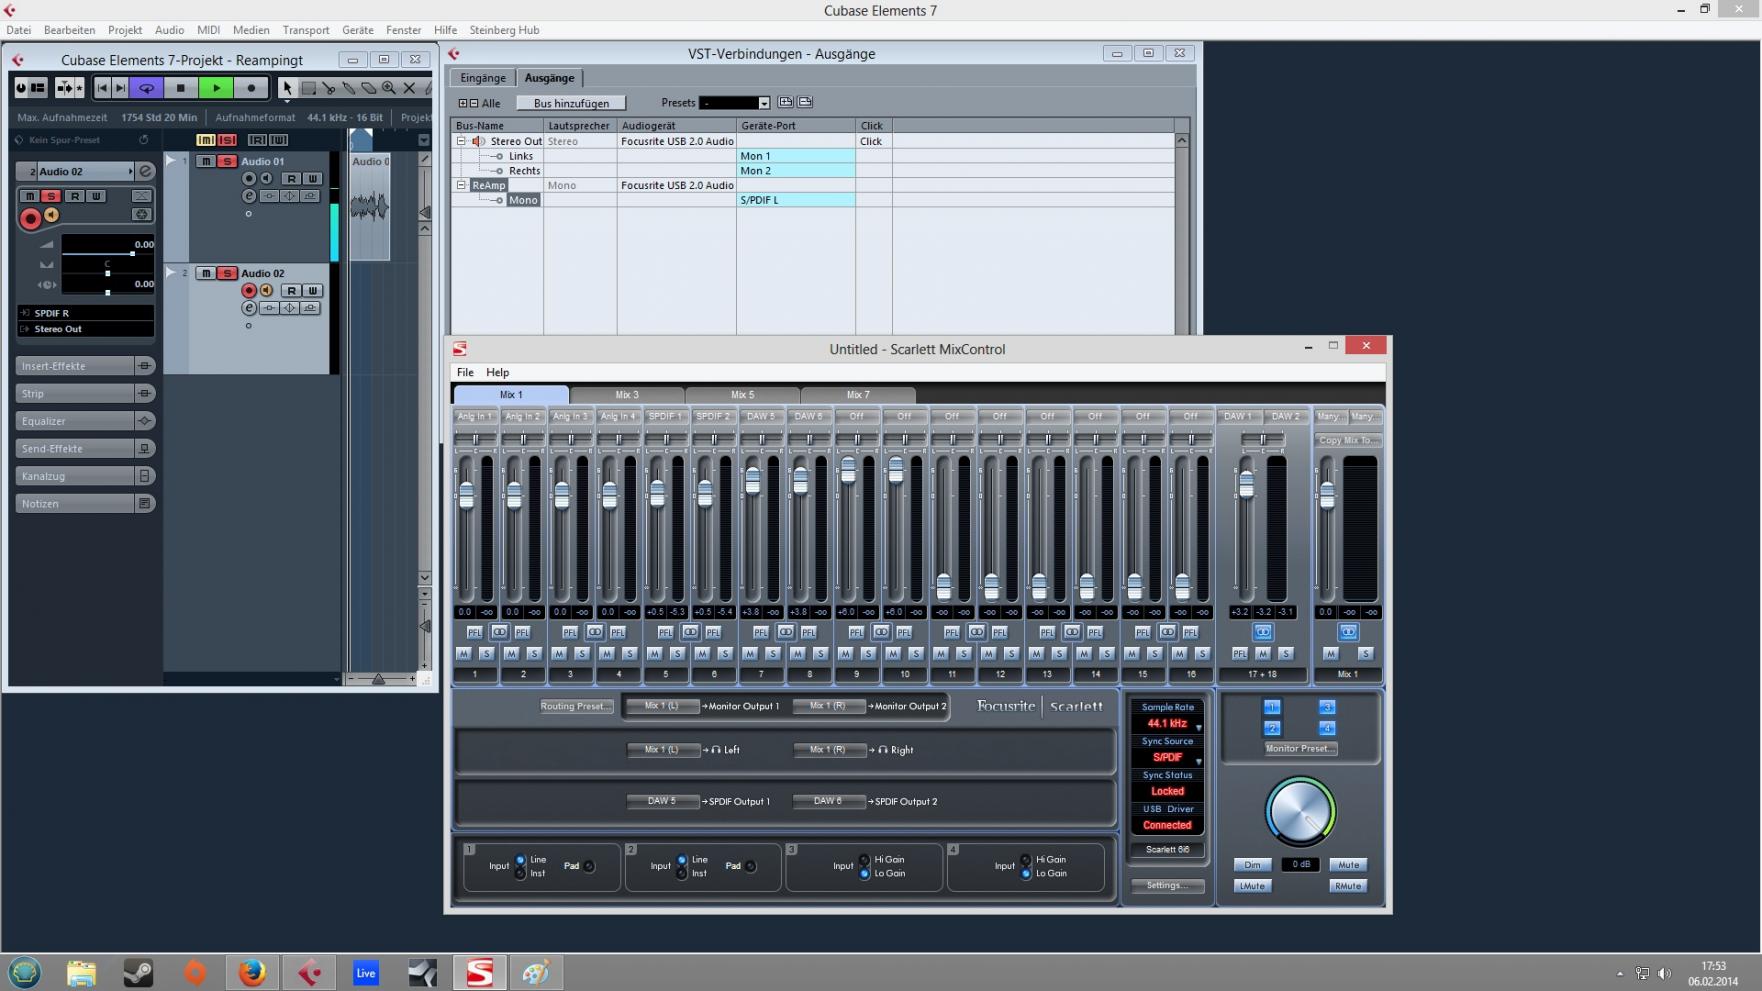Collapse the Stereo Out bus tree
Image resolution: width=1762 pixels, height=991 pixels.
tap(462, 141)
